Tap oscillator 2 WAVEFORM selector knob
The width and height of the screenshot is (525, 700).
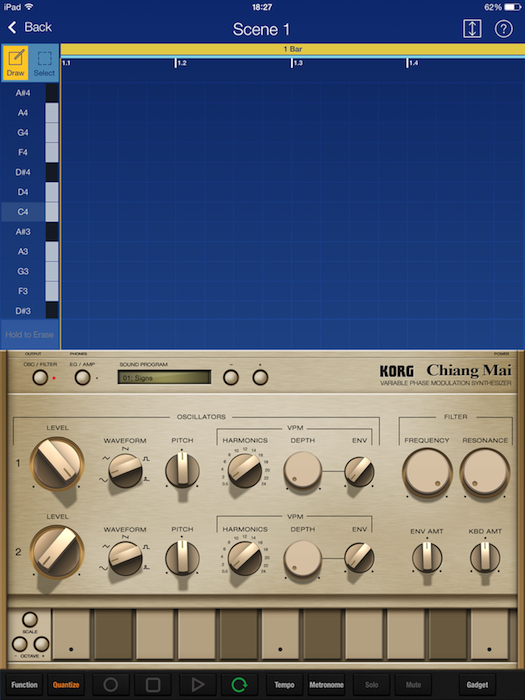pos(125,558)
